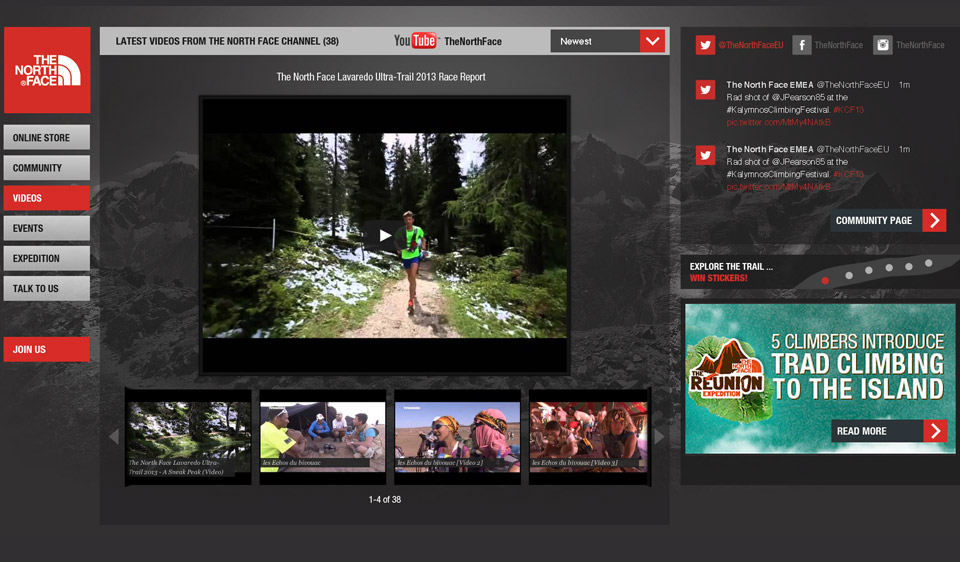This screenshot has height=562, width=960.
Task: Show previous video thumbnails with left arrow
Action: [x=114, y=436]
